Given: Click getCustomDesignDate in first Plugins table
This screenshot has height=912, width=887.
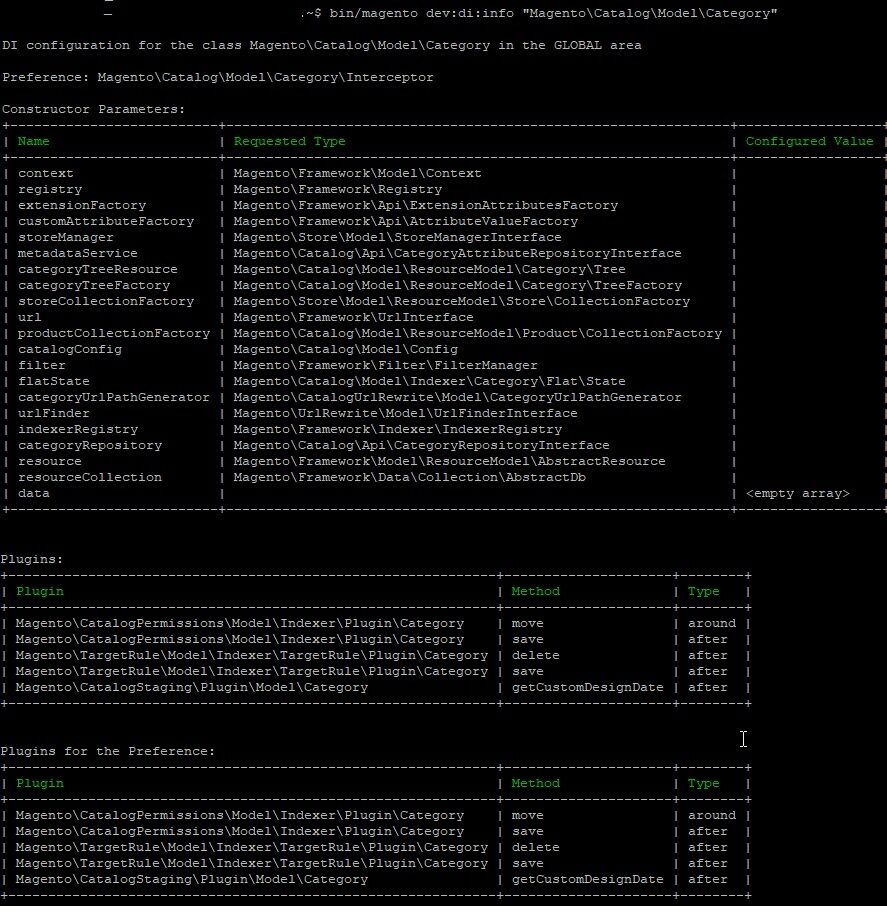Looking at the screenshot, I should click(587, 687).
